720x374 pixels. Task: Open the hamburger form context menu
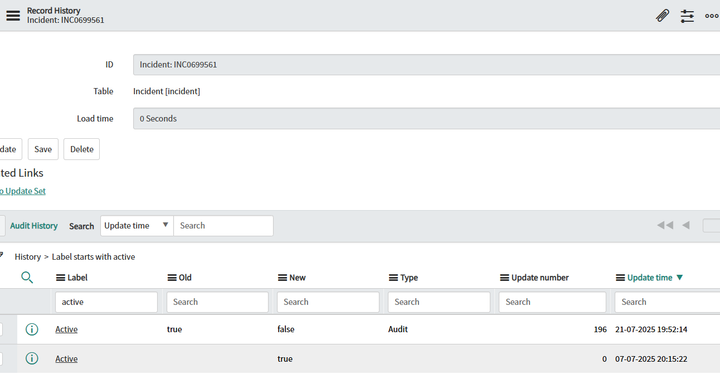click(x=13, y=16)
